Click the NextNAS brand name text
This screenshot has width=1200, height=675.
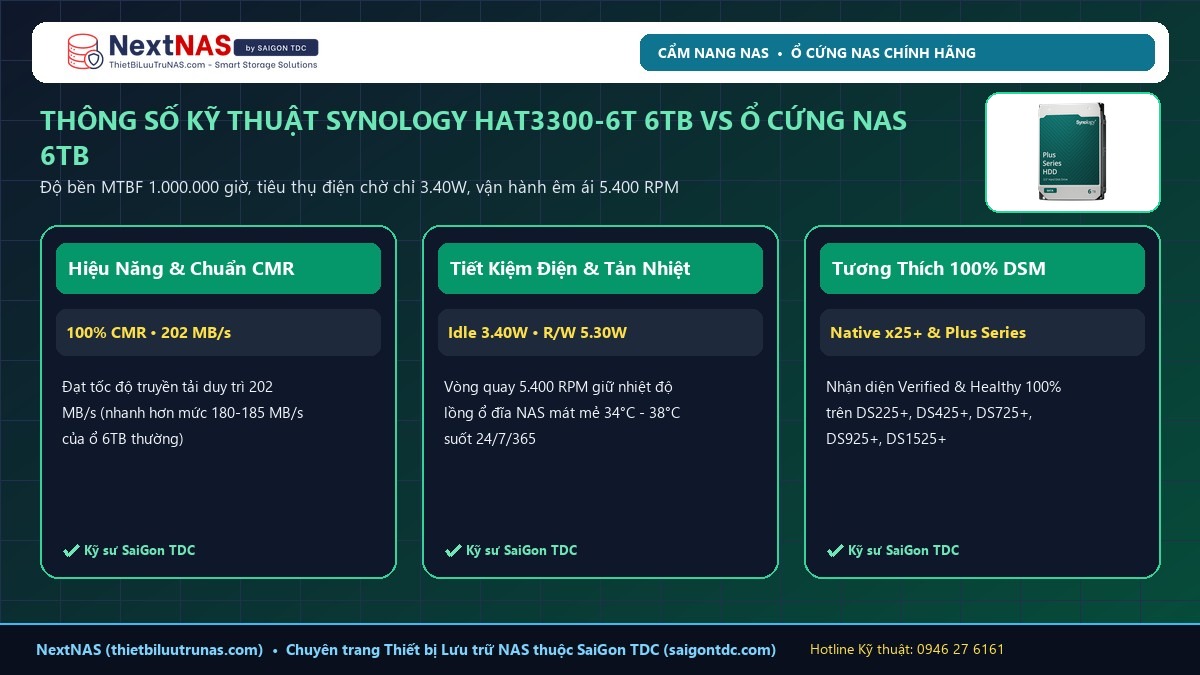pyautogui.click(x=168, y=46)
